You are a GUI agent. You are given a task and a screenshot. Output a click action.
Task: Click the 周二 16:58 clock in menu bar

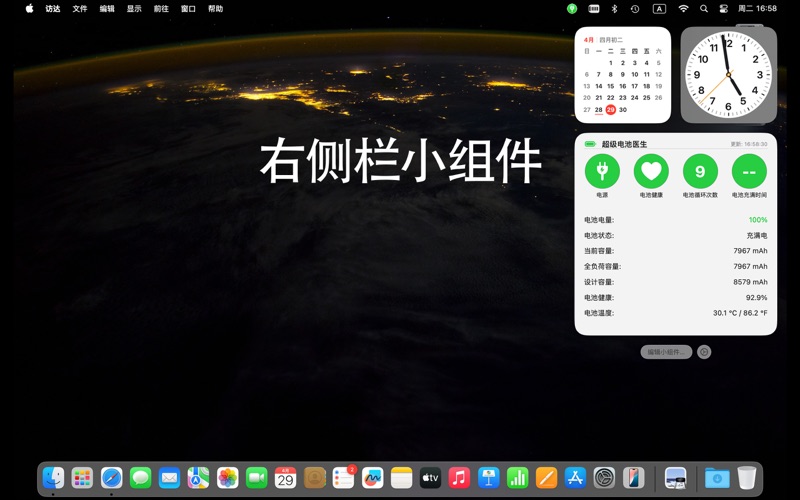[x=757, y=9]
